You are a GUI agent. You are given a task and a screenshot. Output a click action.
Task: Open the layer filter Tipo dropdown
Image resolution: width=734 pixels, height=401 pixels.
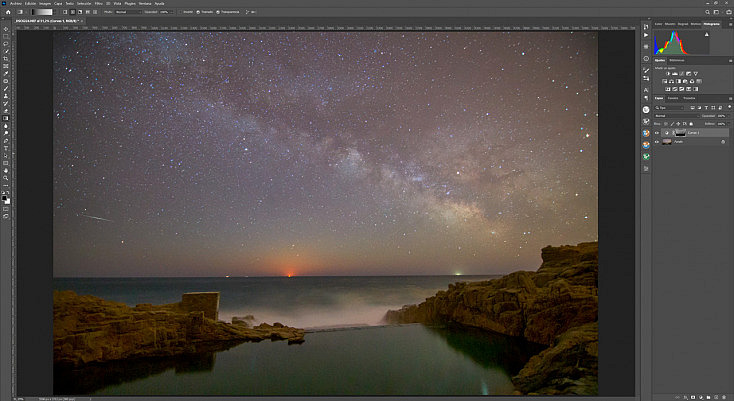point(669,108)
